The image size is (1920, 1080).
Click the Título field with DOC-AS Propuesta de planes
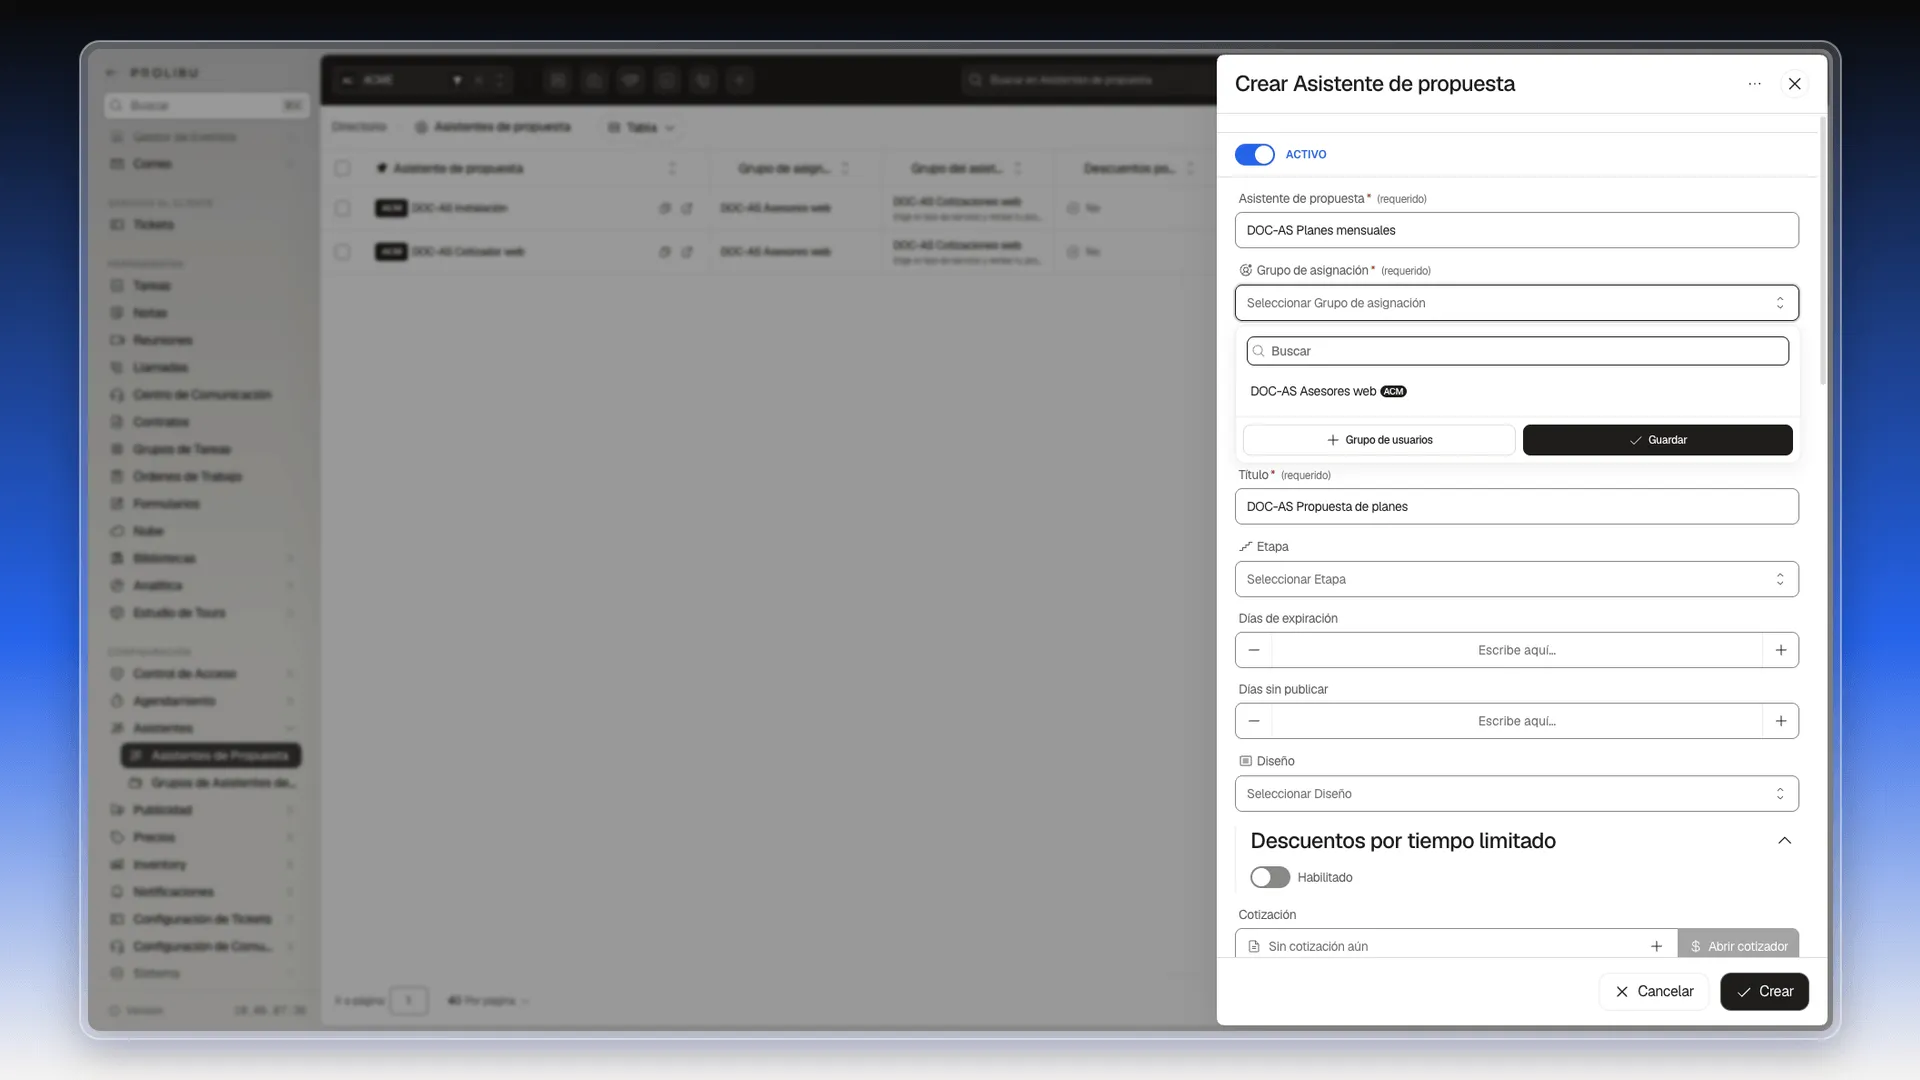click(x=1516, y=507)
